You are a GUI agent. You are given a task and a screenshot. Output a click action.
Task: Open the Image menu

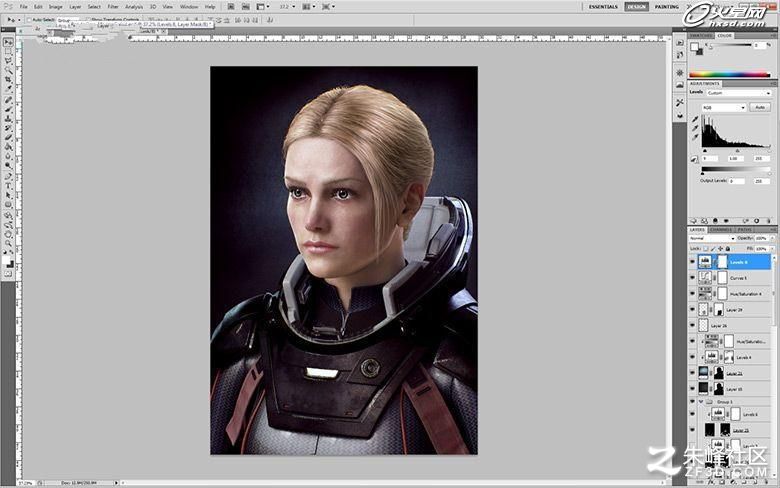click(x=55, y=7)
